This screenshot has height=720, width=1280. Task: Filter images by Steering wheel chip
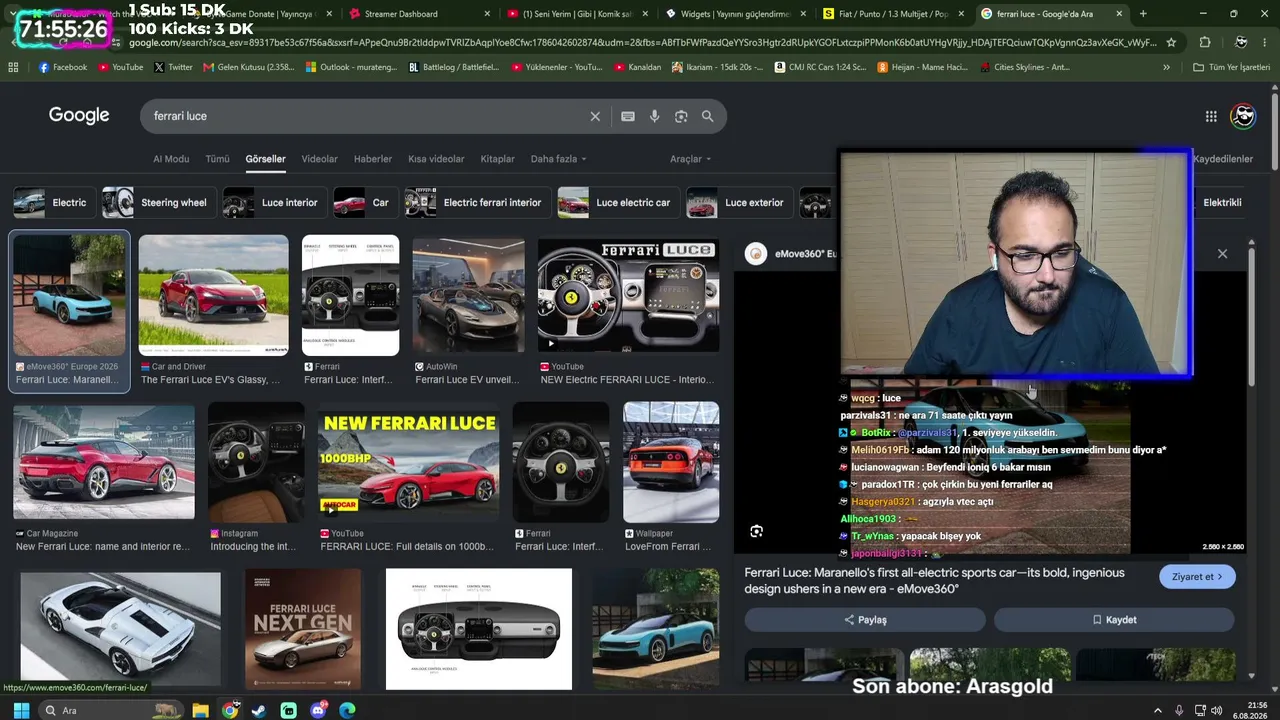pyautogui.click(x=160, y=202)
